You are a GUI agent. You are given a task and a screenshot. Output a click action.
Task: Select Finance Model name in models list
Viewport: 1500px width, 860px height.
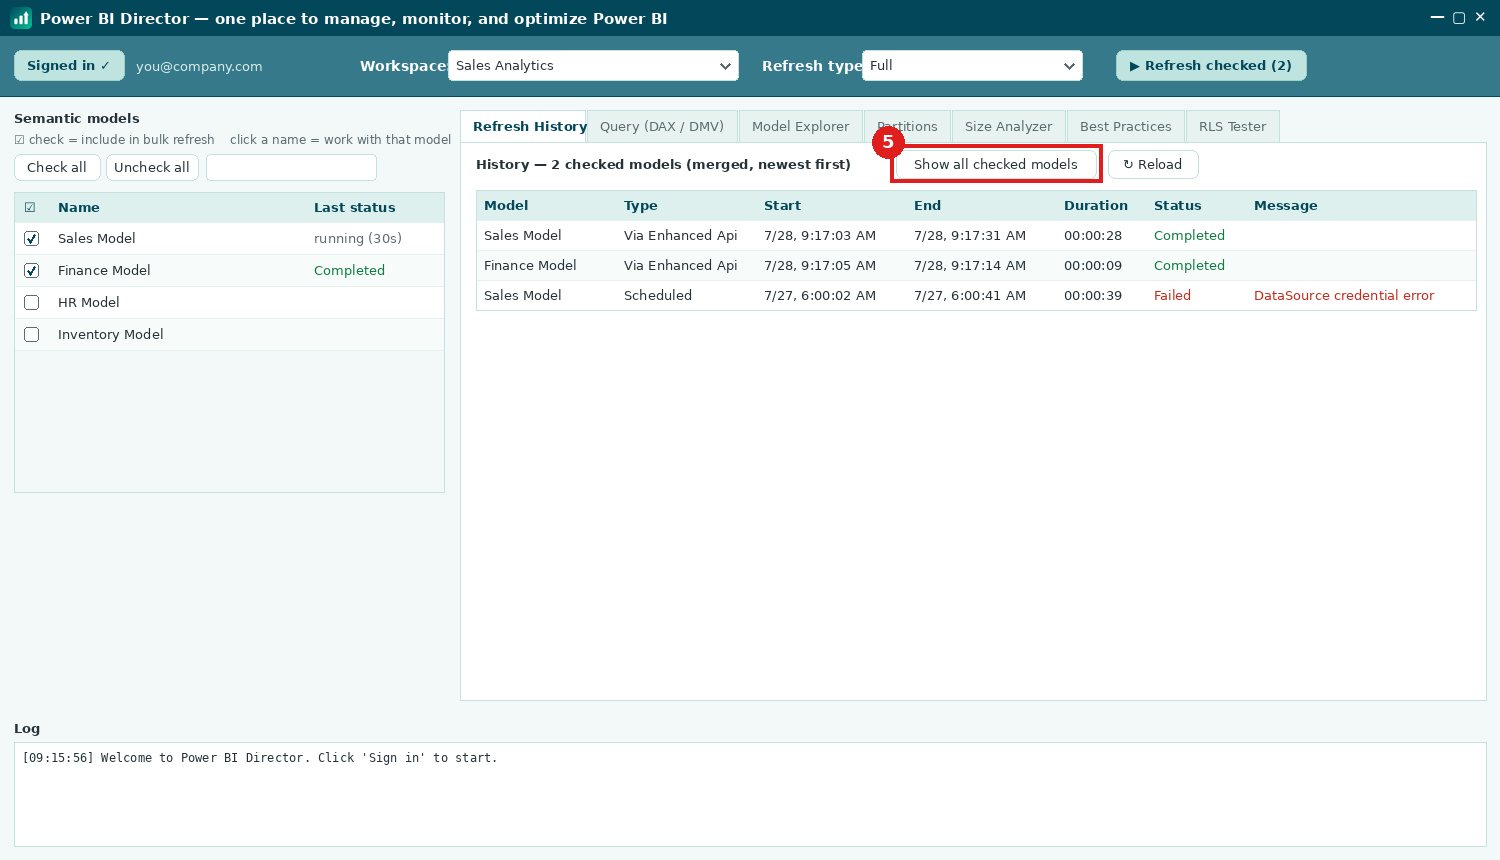click(x=104, y=270)
